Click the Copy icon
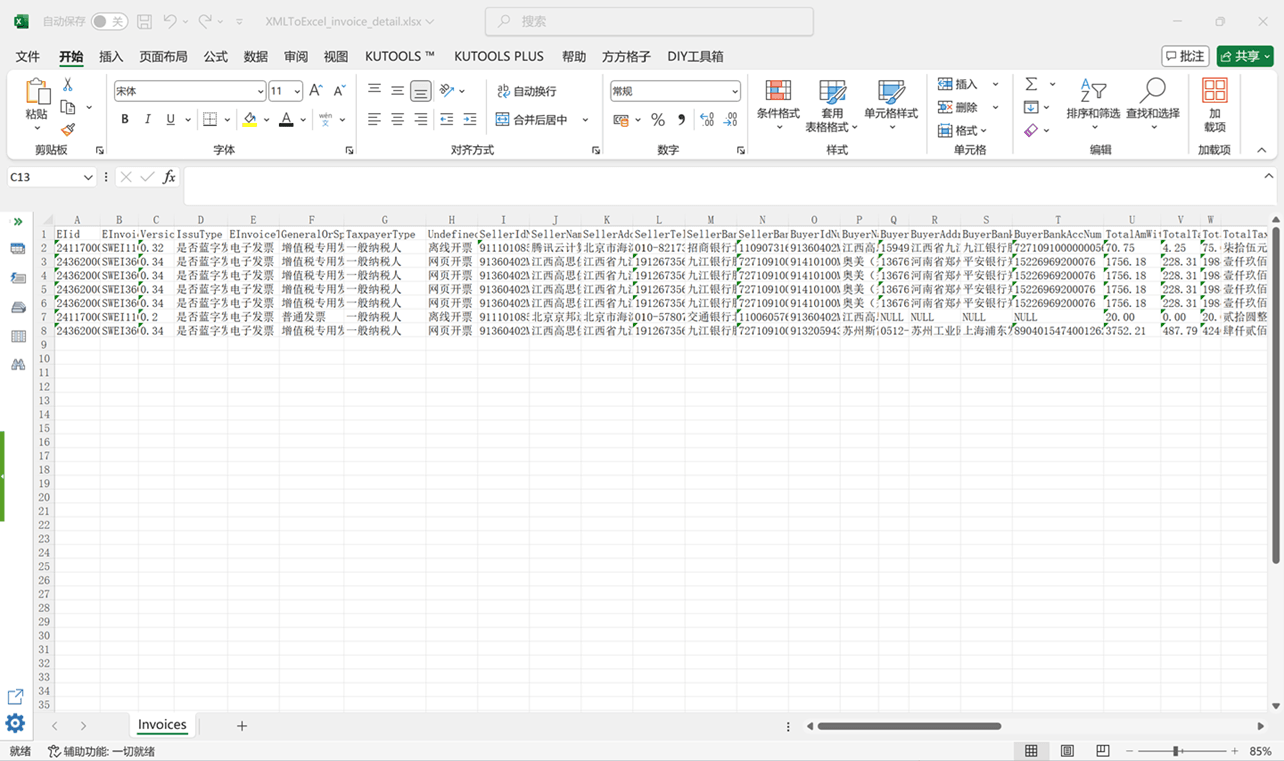Viewport: 1284px width, 761px height. pos(68,107)
